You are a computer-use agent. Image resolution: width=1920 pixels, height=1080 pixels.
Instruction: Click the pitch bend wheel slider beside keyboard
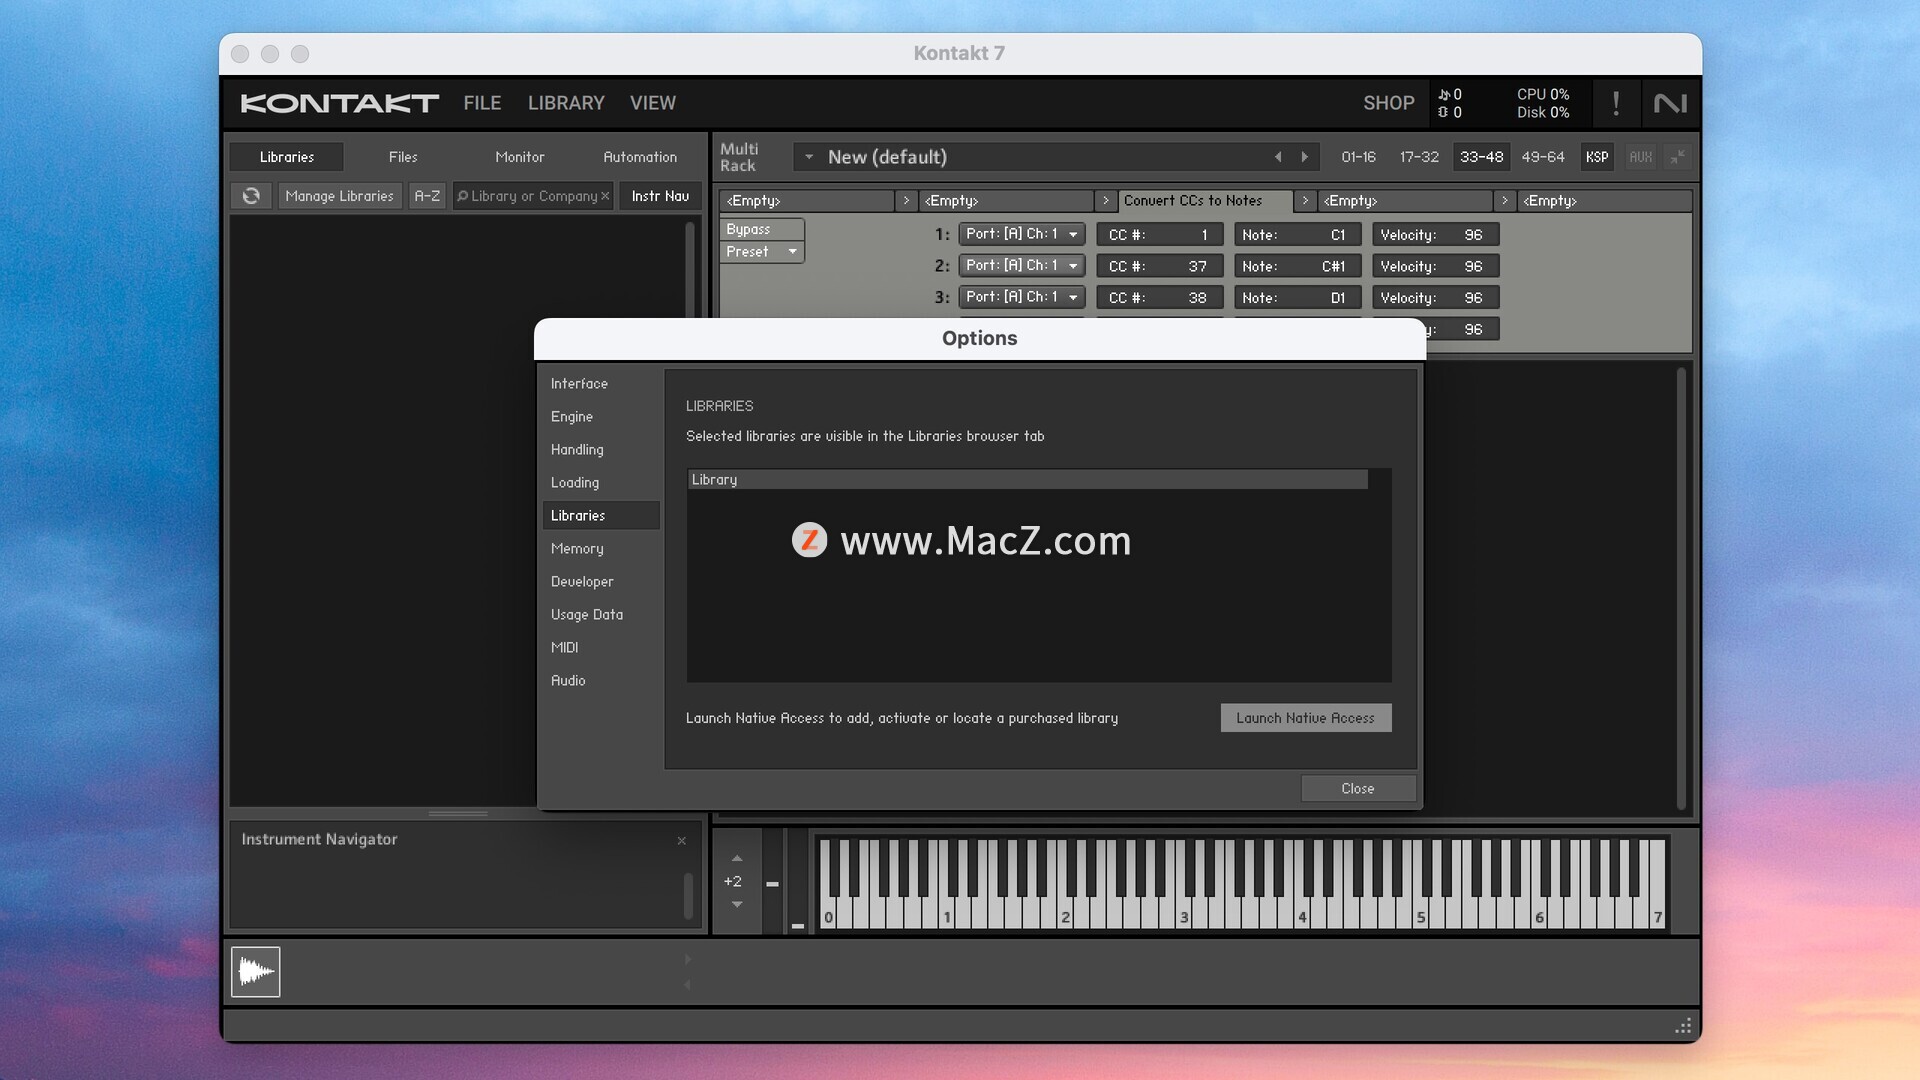(x=773, y=883)
